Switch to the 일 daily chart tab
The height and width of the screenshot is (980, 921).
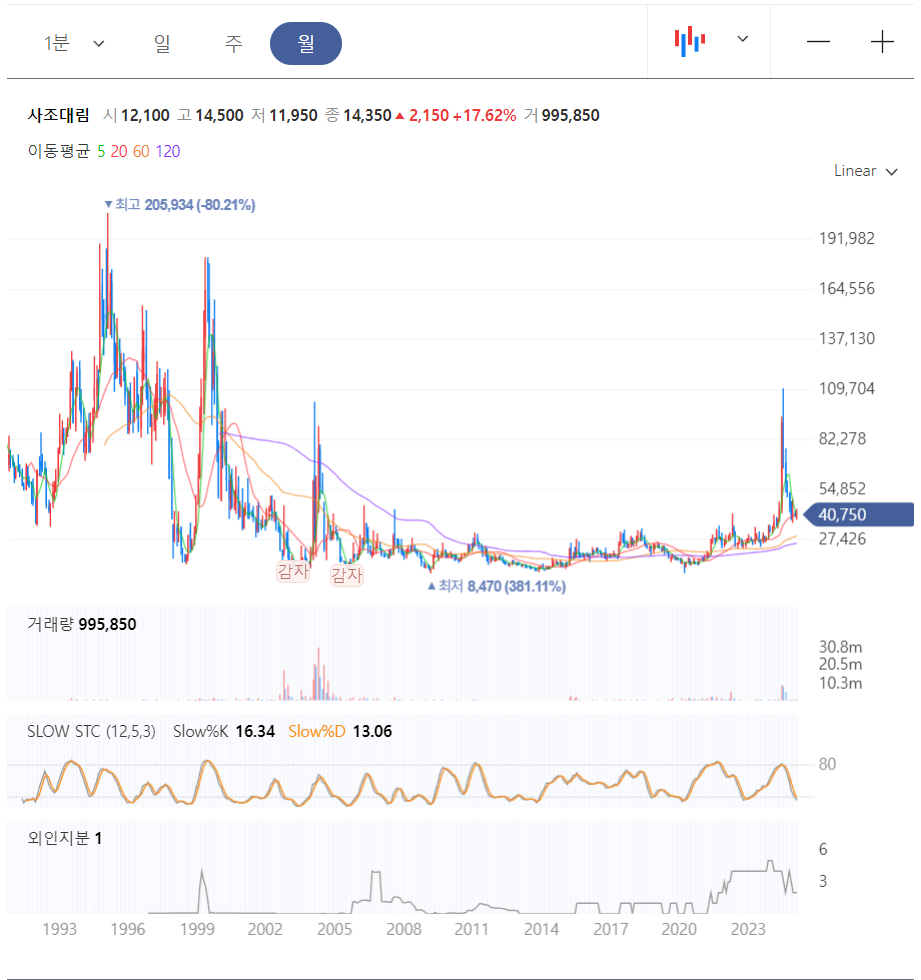(x=162, y=44)
